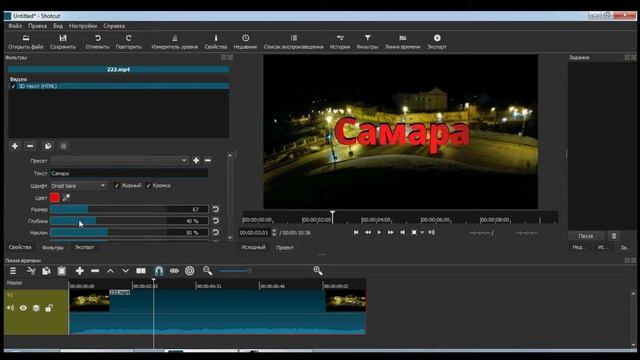This screenshot has width=640, height=360.
Task: Click the red color swatch
Action: 55,198
